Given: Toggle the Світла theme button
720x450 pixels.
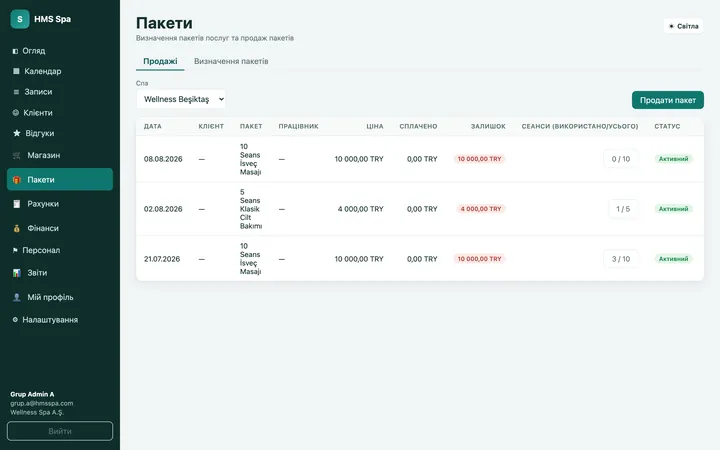Looking at the screenshot, I should click(683, 26).
